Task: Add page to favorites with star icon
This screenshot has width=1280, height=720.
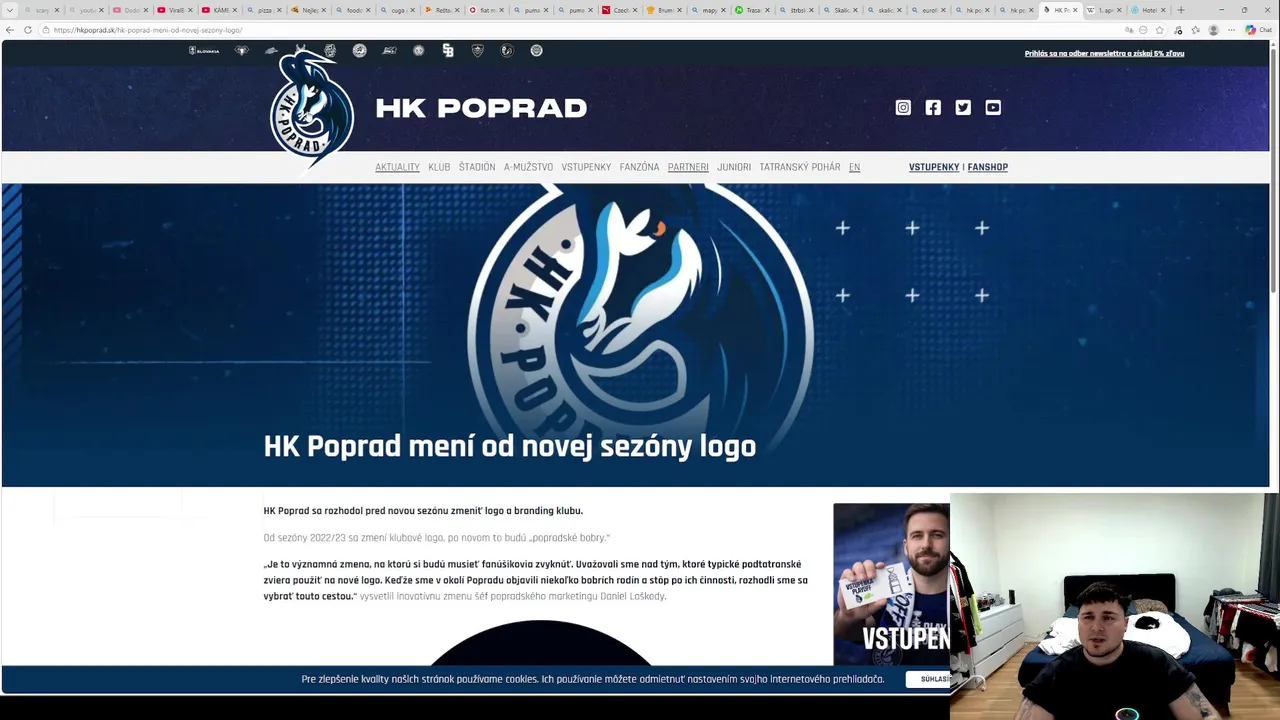Action: point(1160,30)
